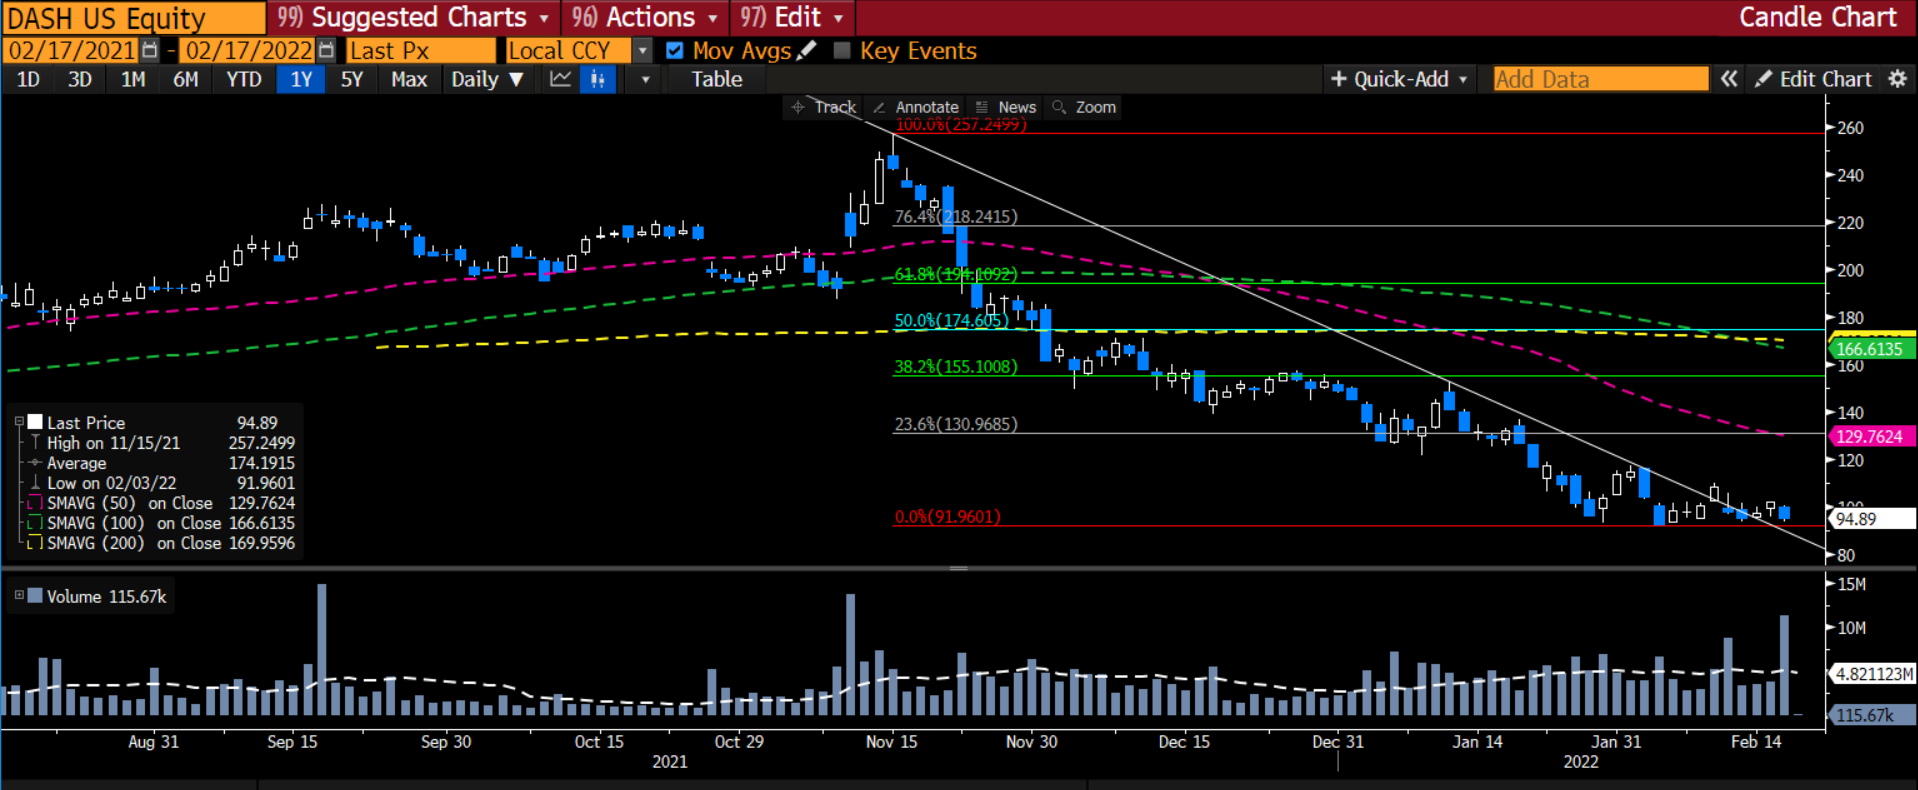
Task: Click the High on 11/15/21 legend row
Action: pyautogui.click(x=160, y=443)
